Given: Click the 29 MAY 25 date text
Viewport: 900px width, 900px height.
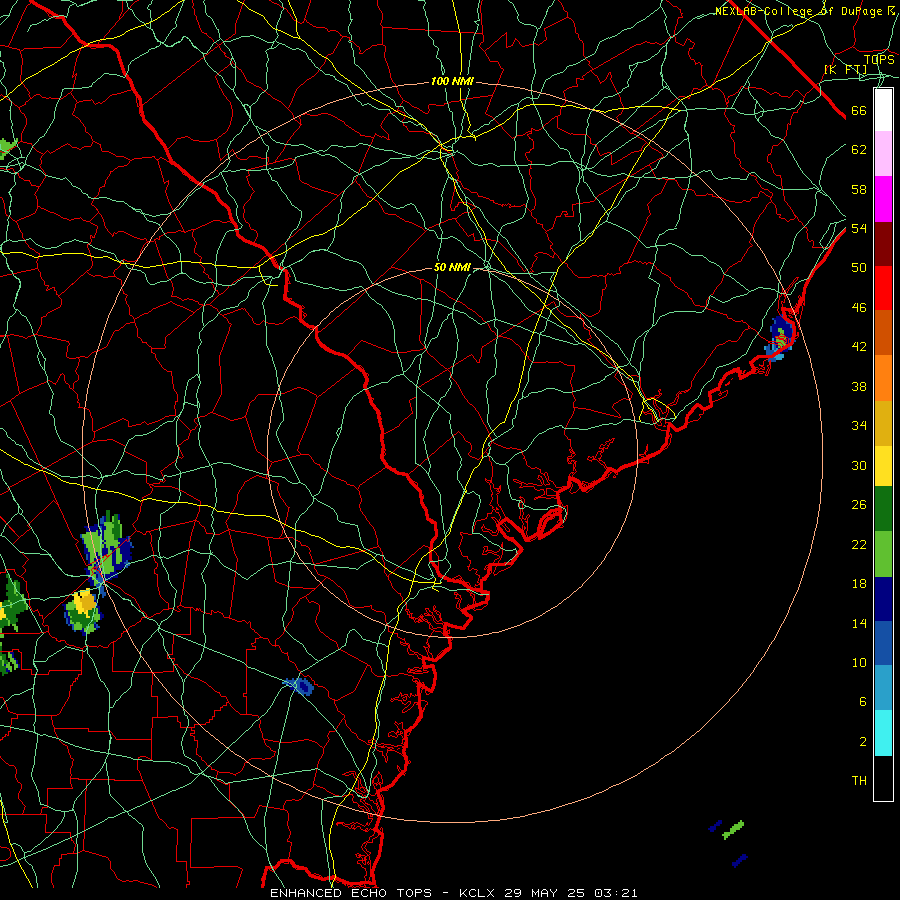Looking at the screenshot, I should coord(544,893).
